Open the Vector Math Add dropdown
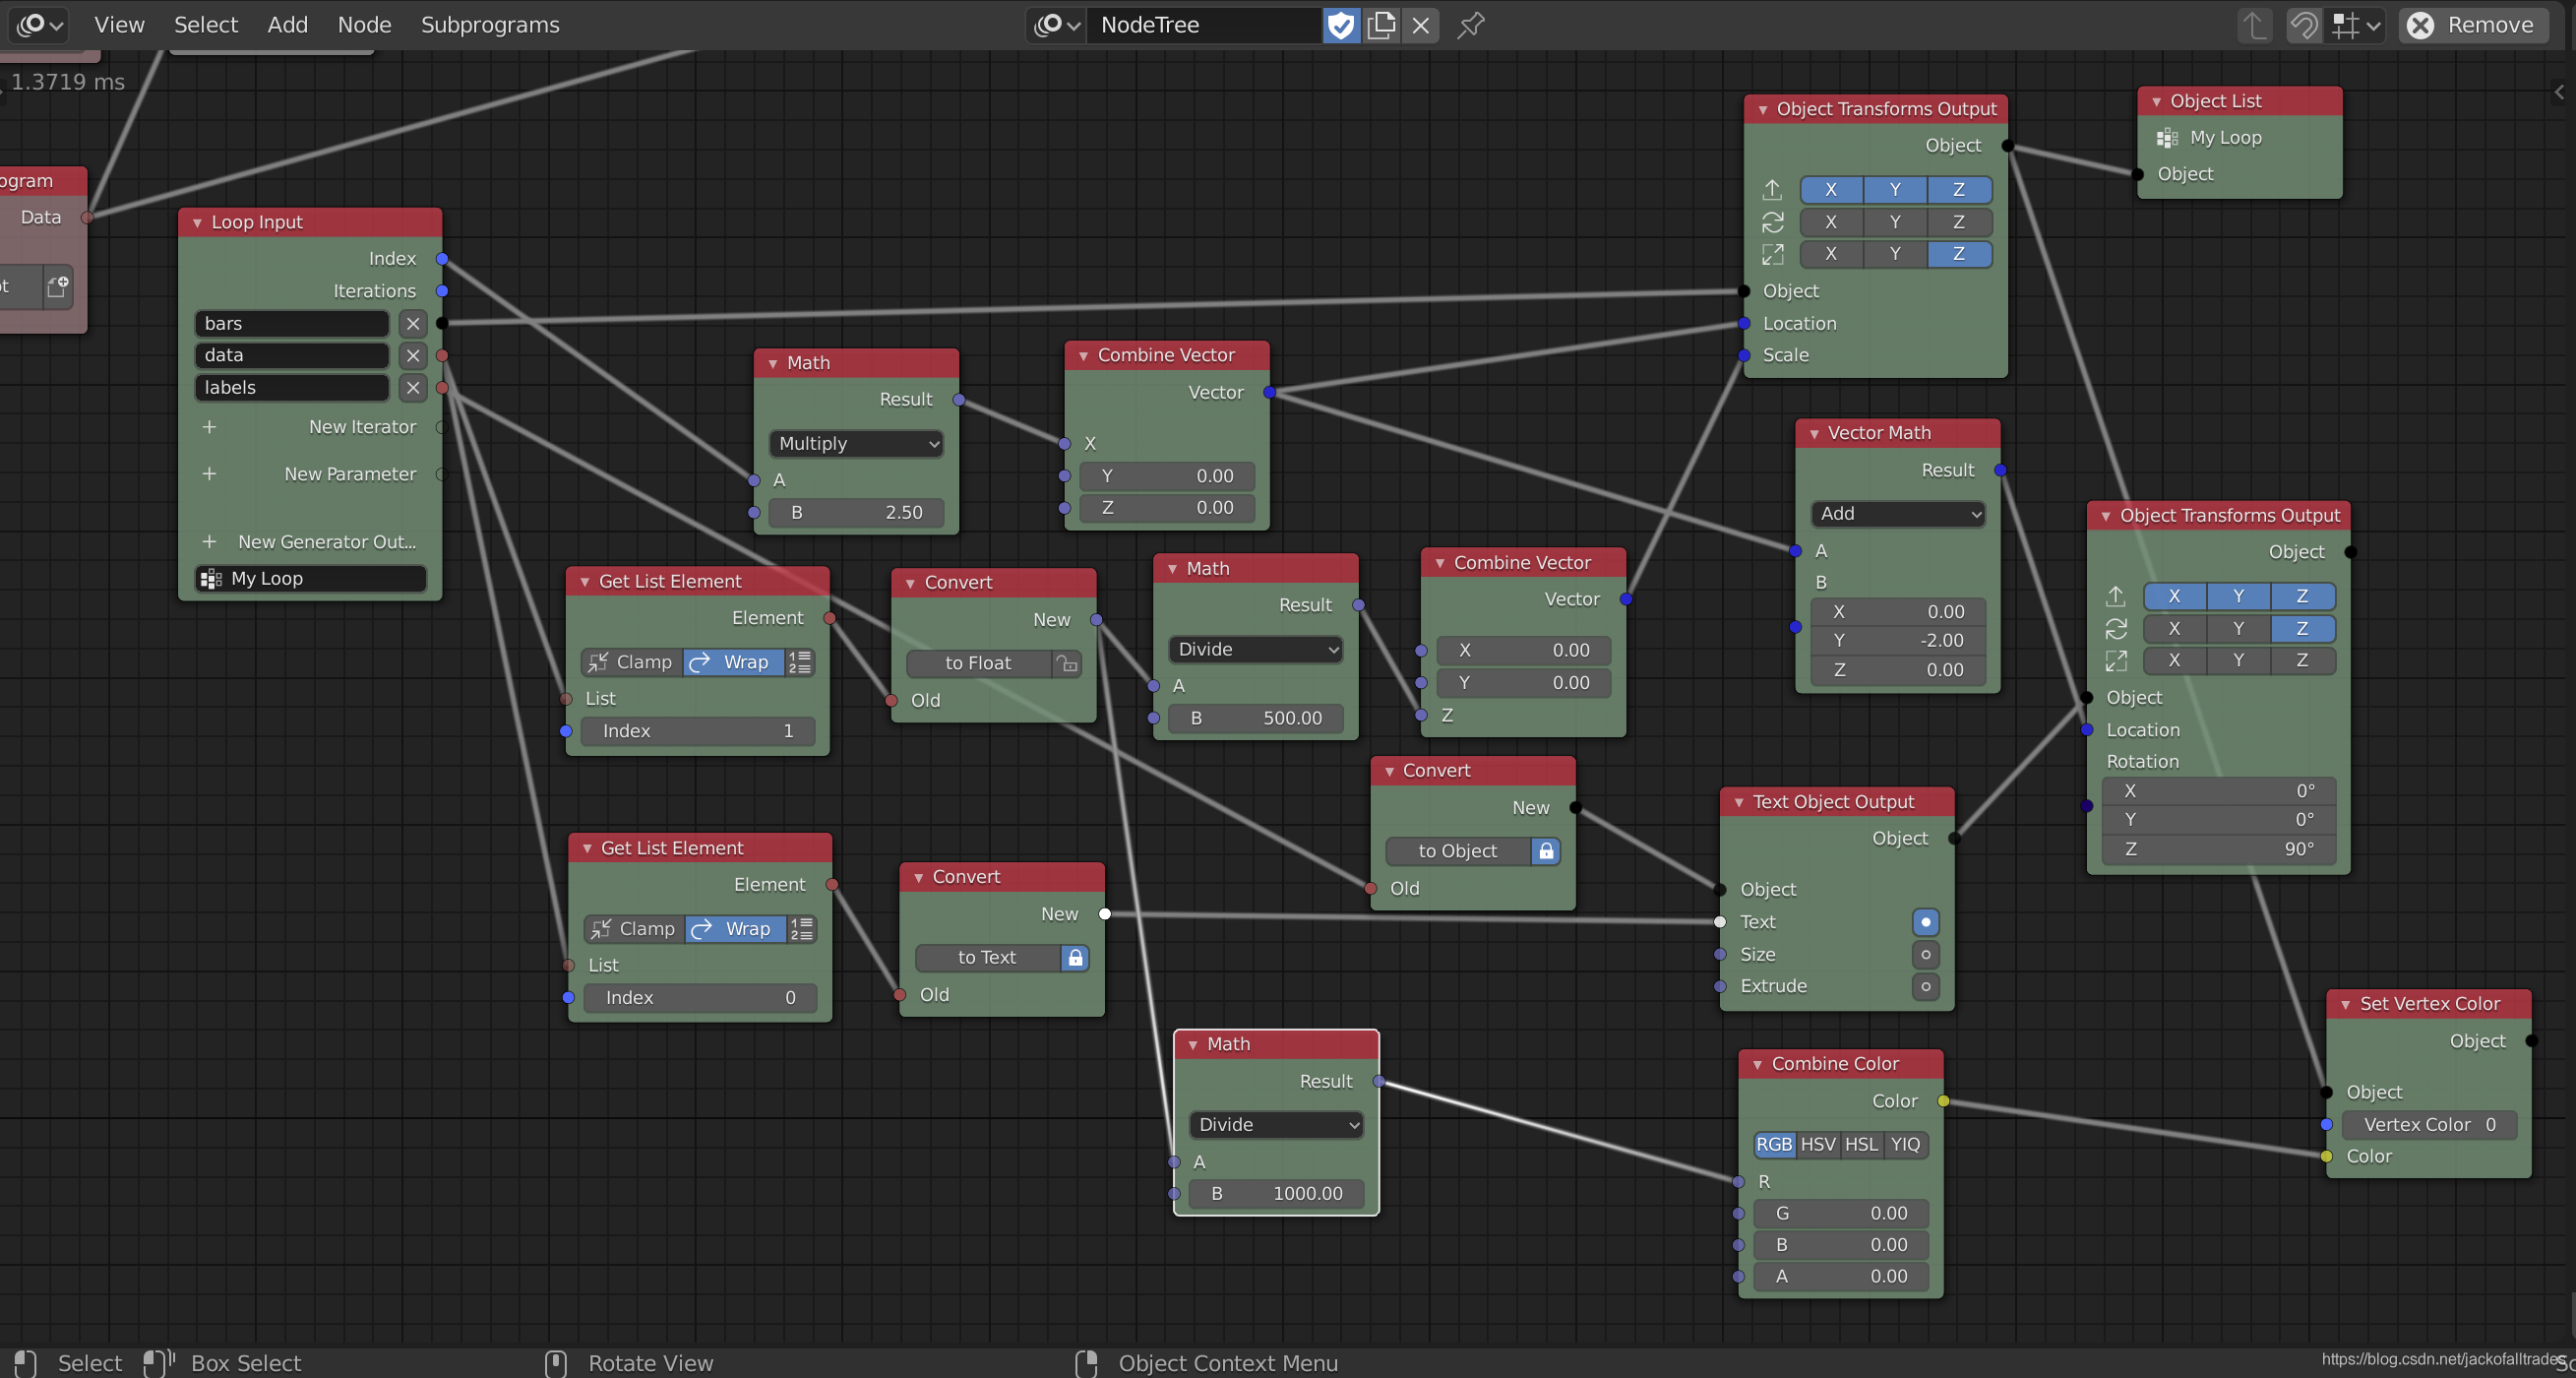This screenshot has height=1378, width=2576. (1898, 513)
